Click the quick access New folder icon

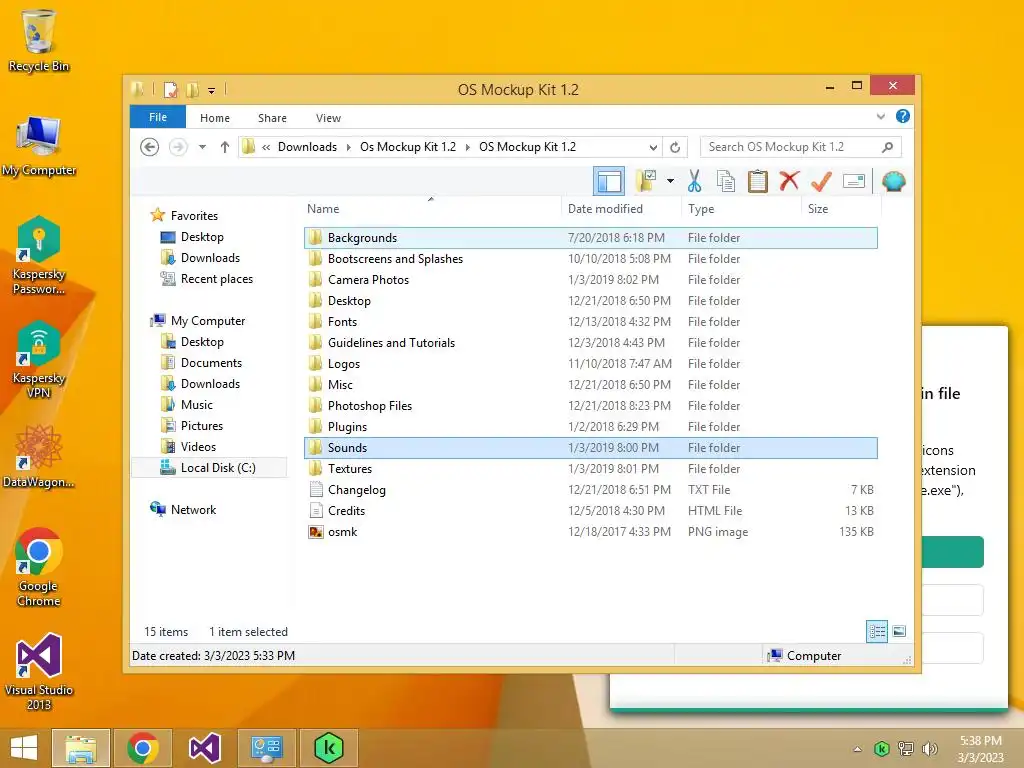192,89
